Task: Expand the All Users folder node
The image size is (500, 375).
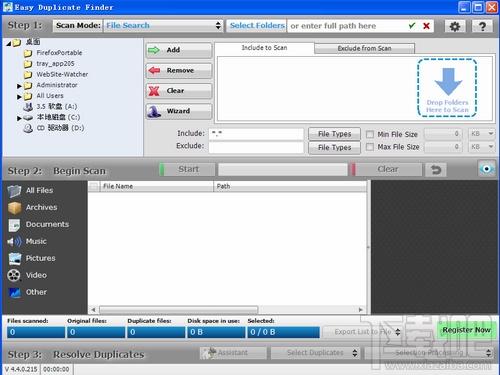Action: point(19,97)
